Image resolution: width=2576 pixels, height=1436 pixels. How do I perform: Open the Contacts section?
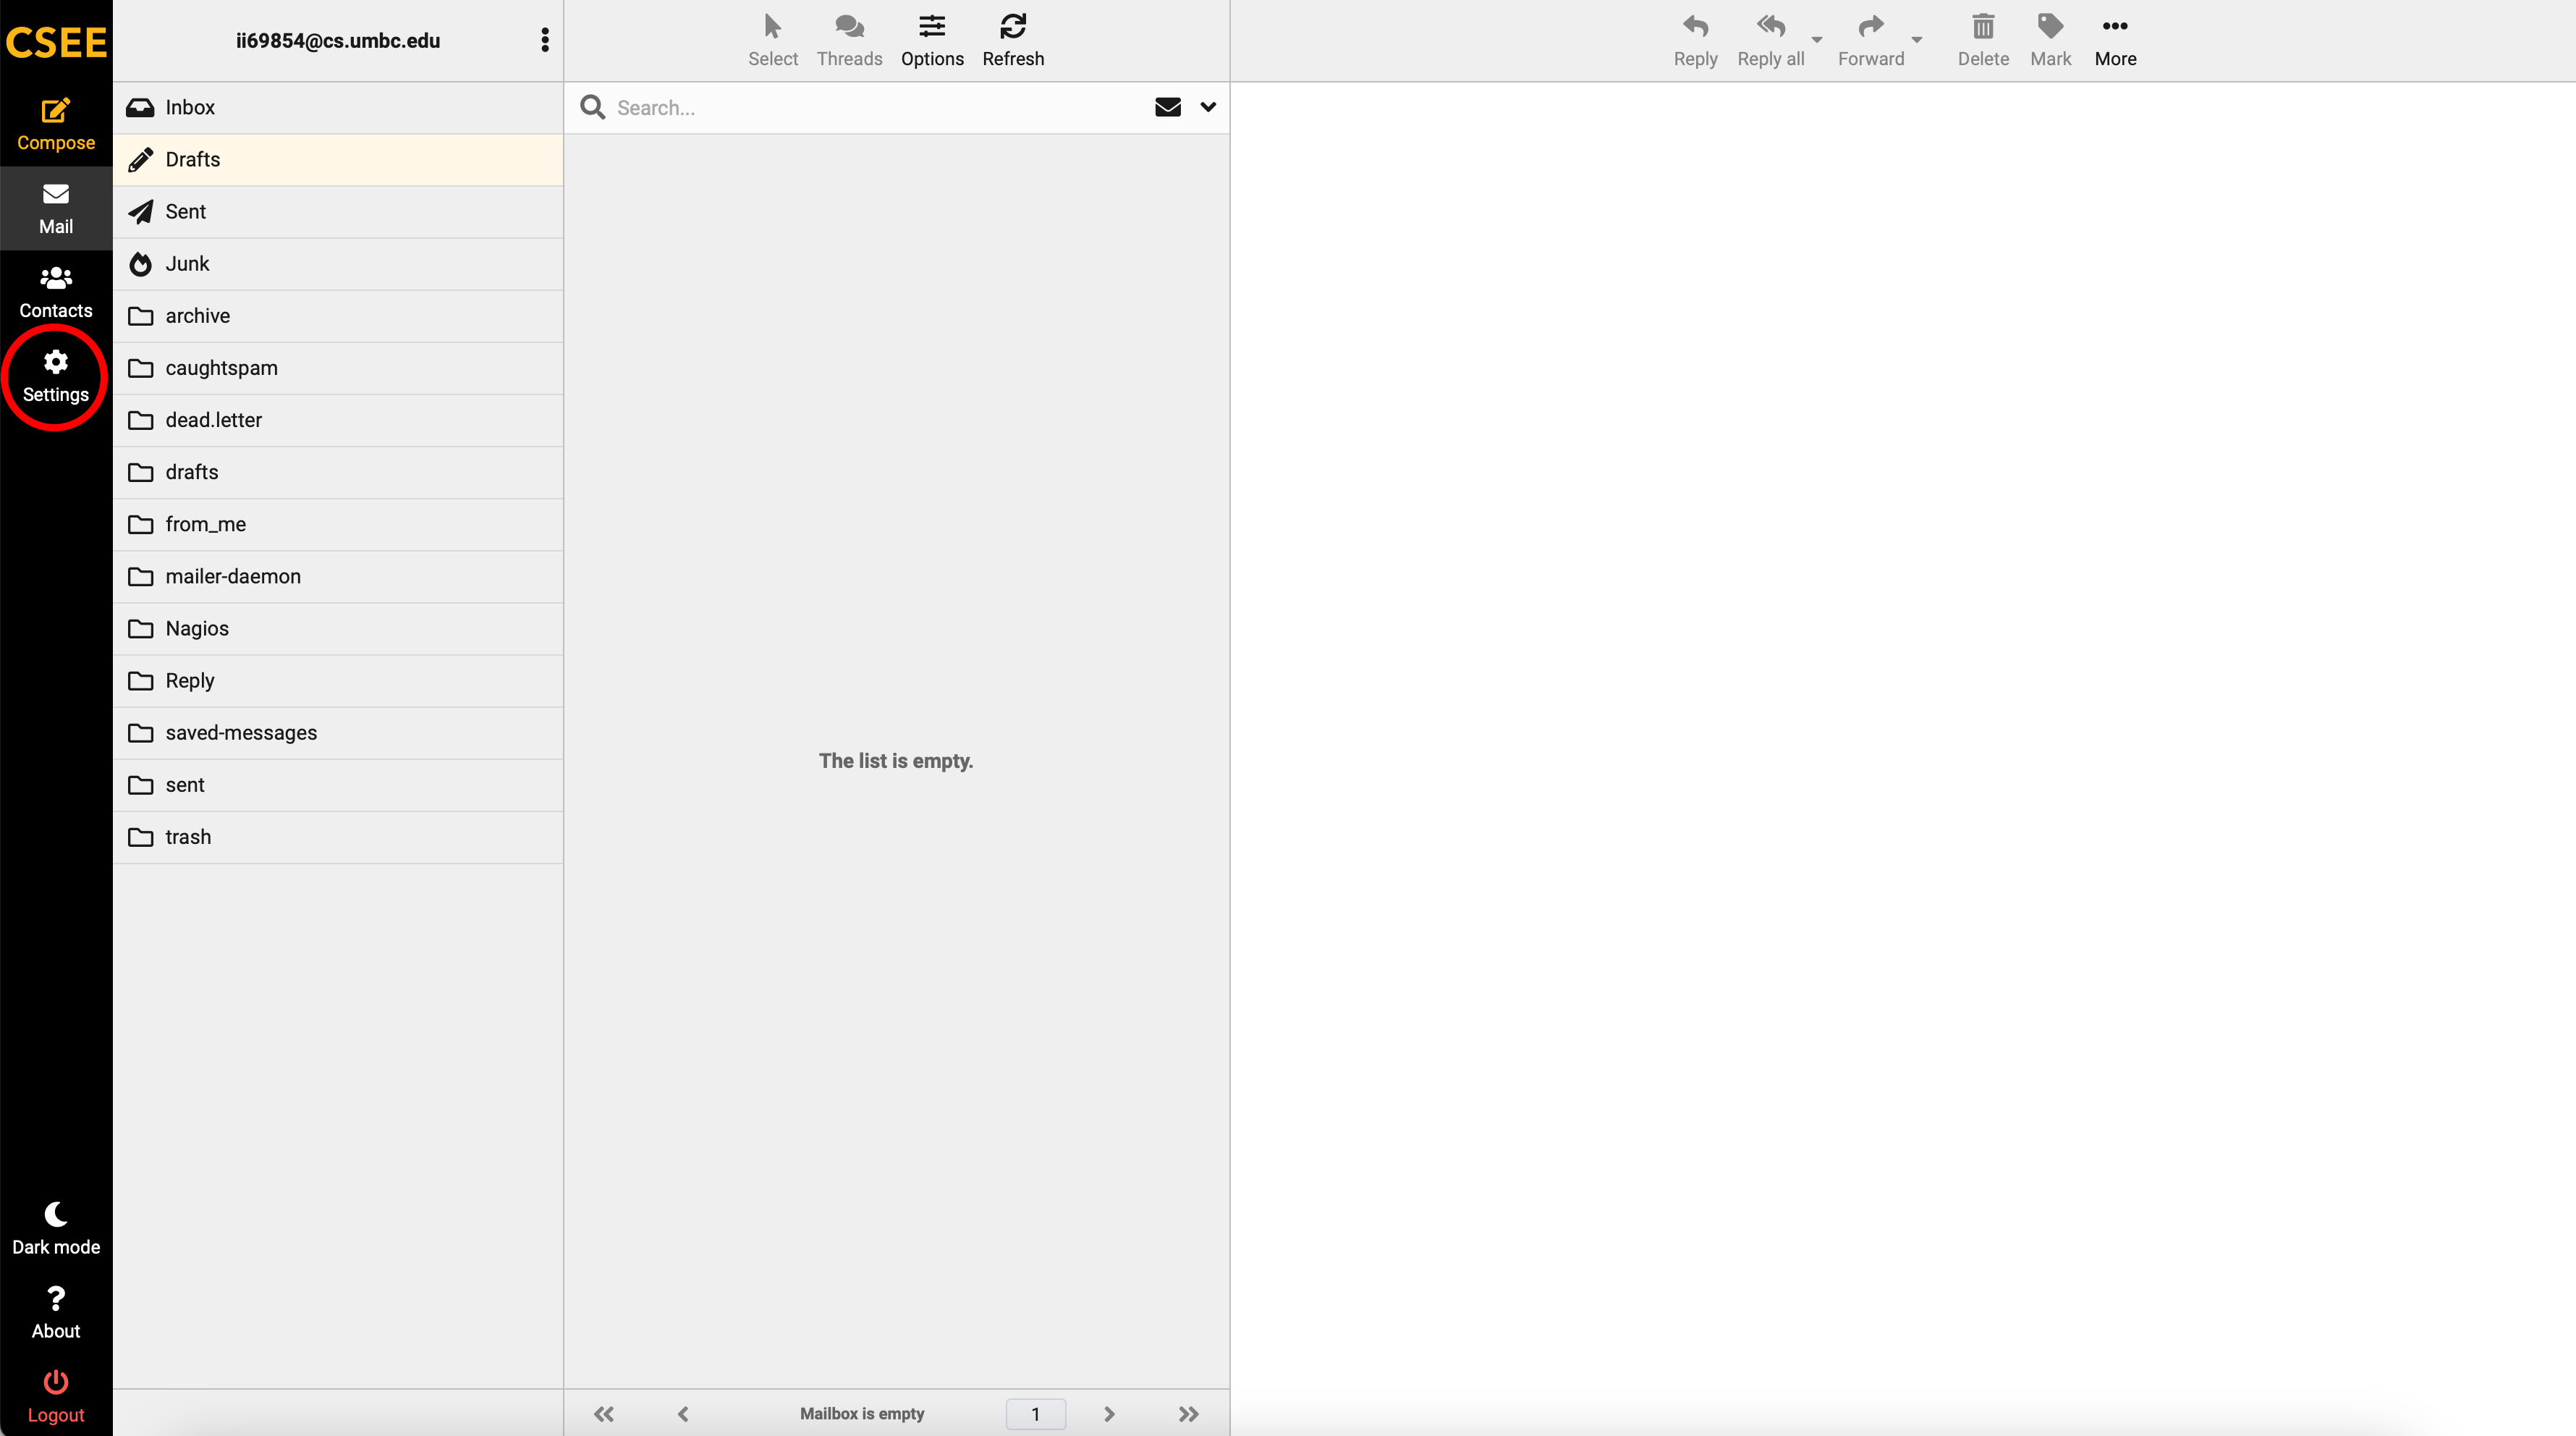pyautogui.click(x=56, y=292)
